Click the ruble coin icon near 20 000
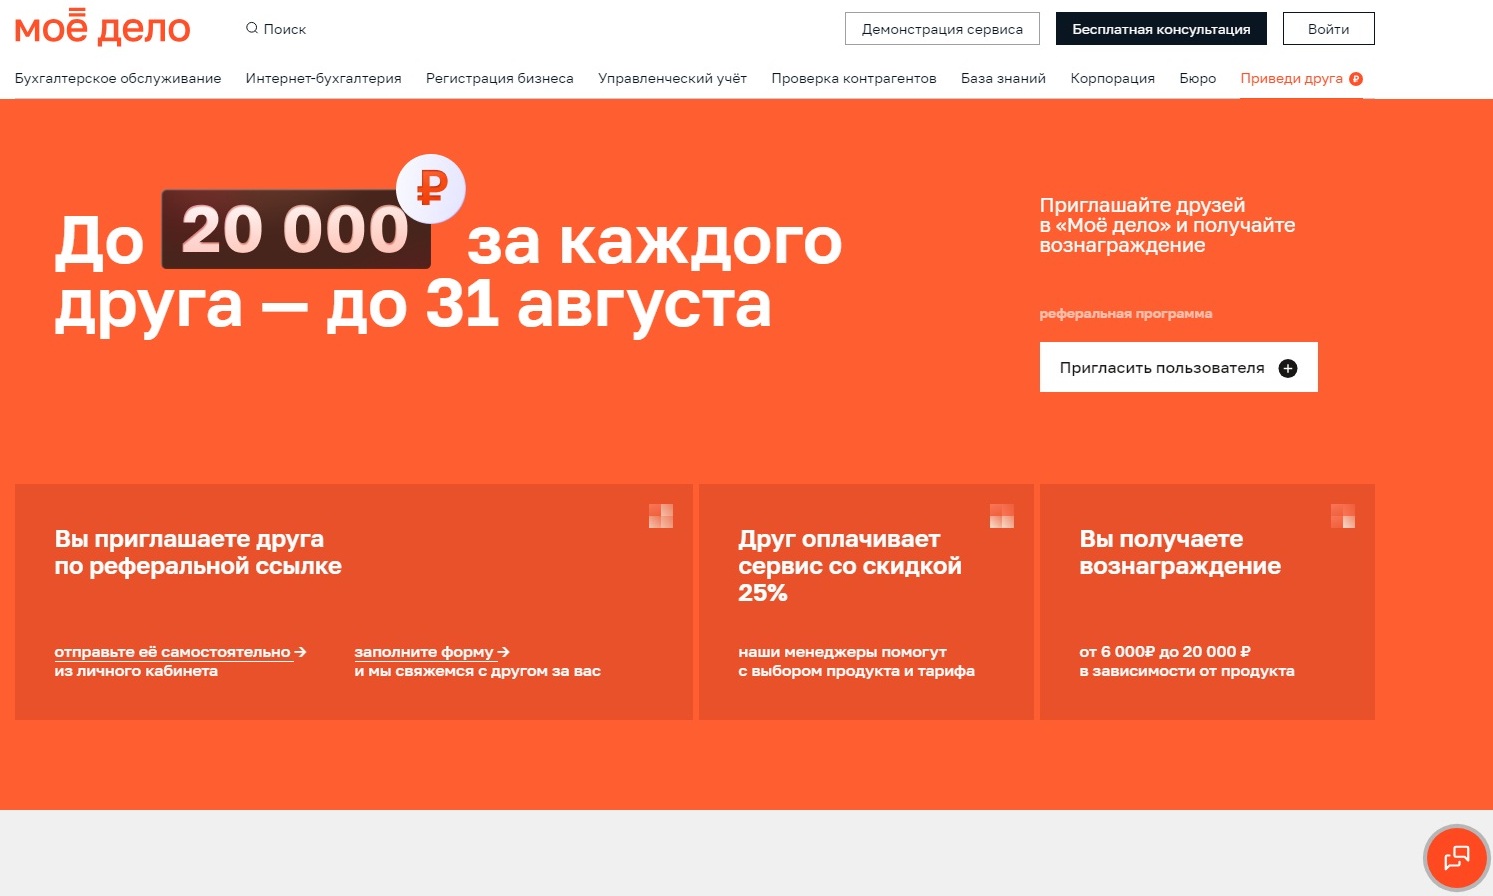This screenshot has width=1493, height=896. [x=431, y=188]
